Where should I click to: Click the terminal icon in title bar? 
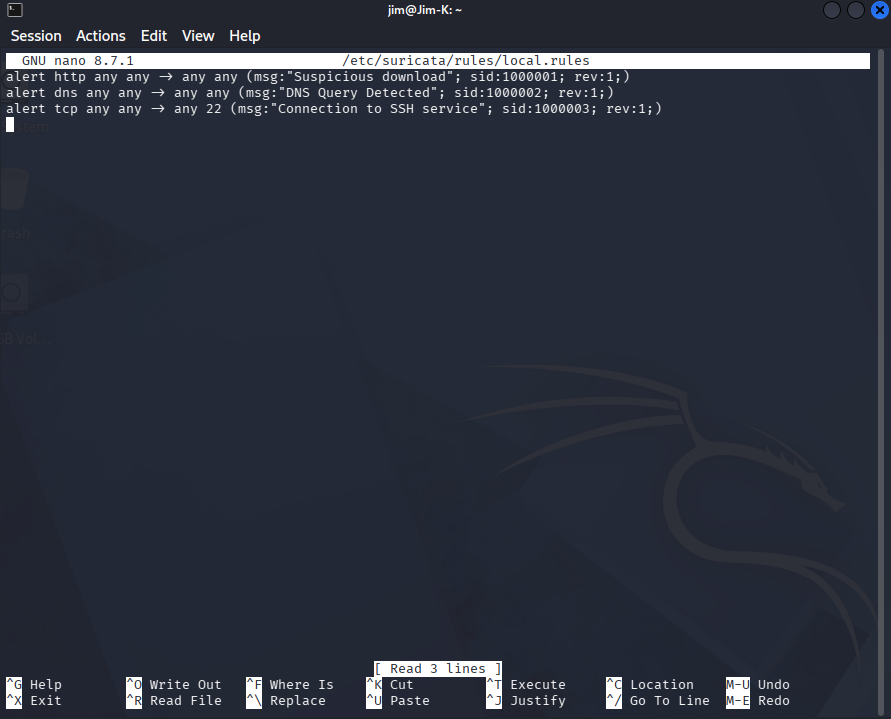coord(15,10)
